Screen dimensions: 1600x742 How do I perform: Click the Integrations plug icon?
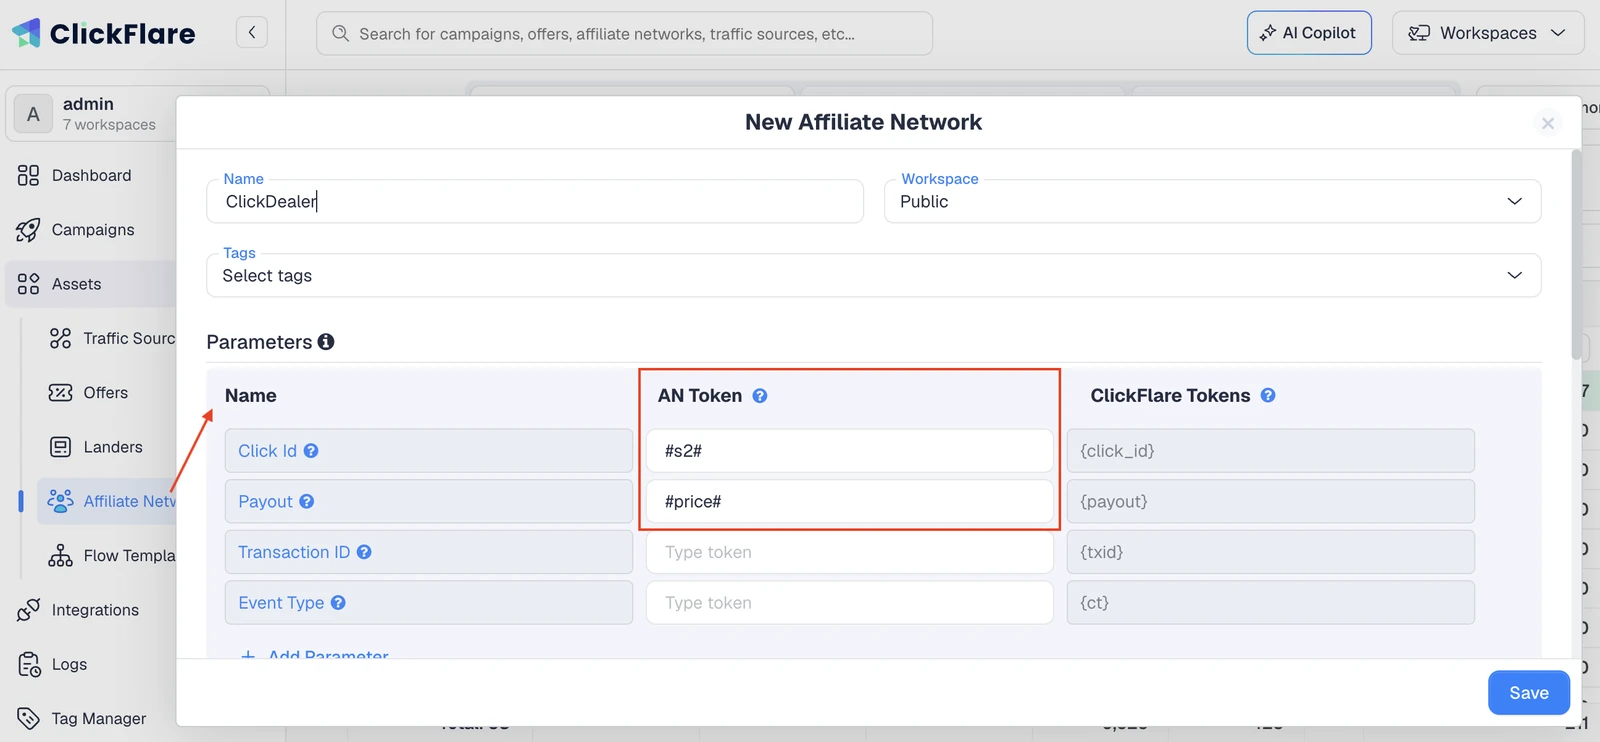(28, 610)
